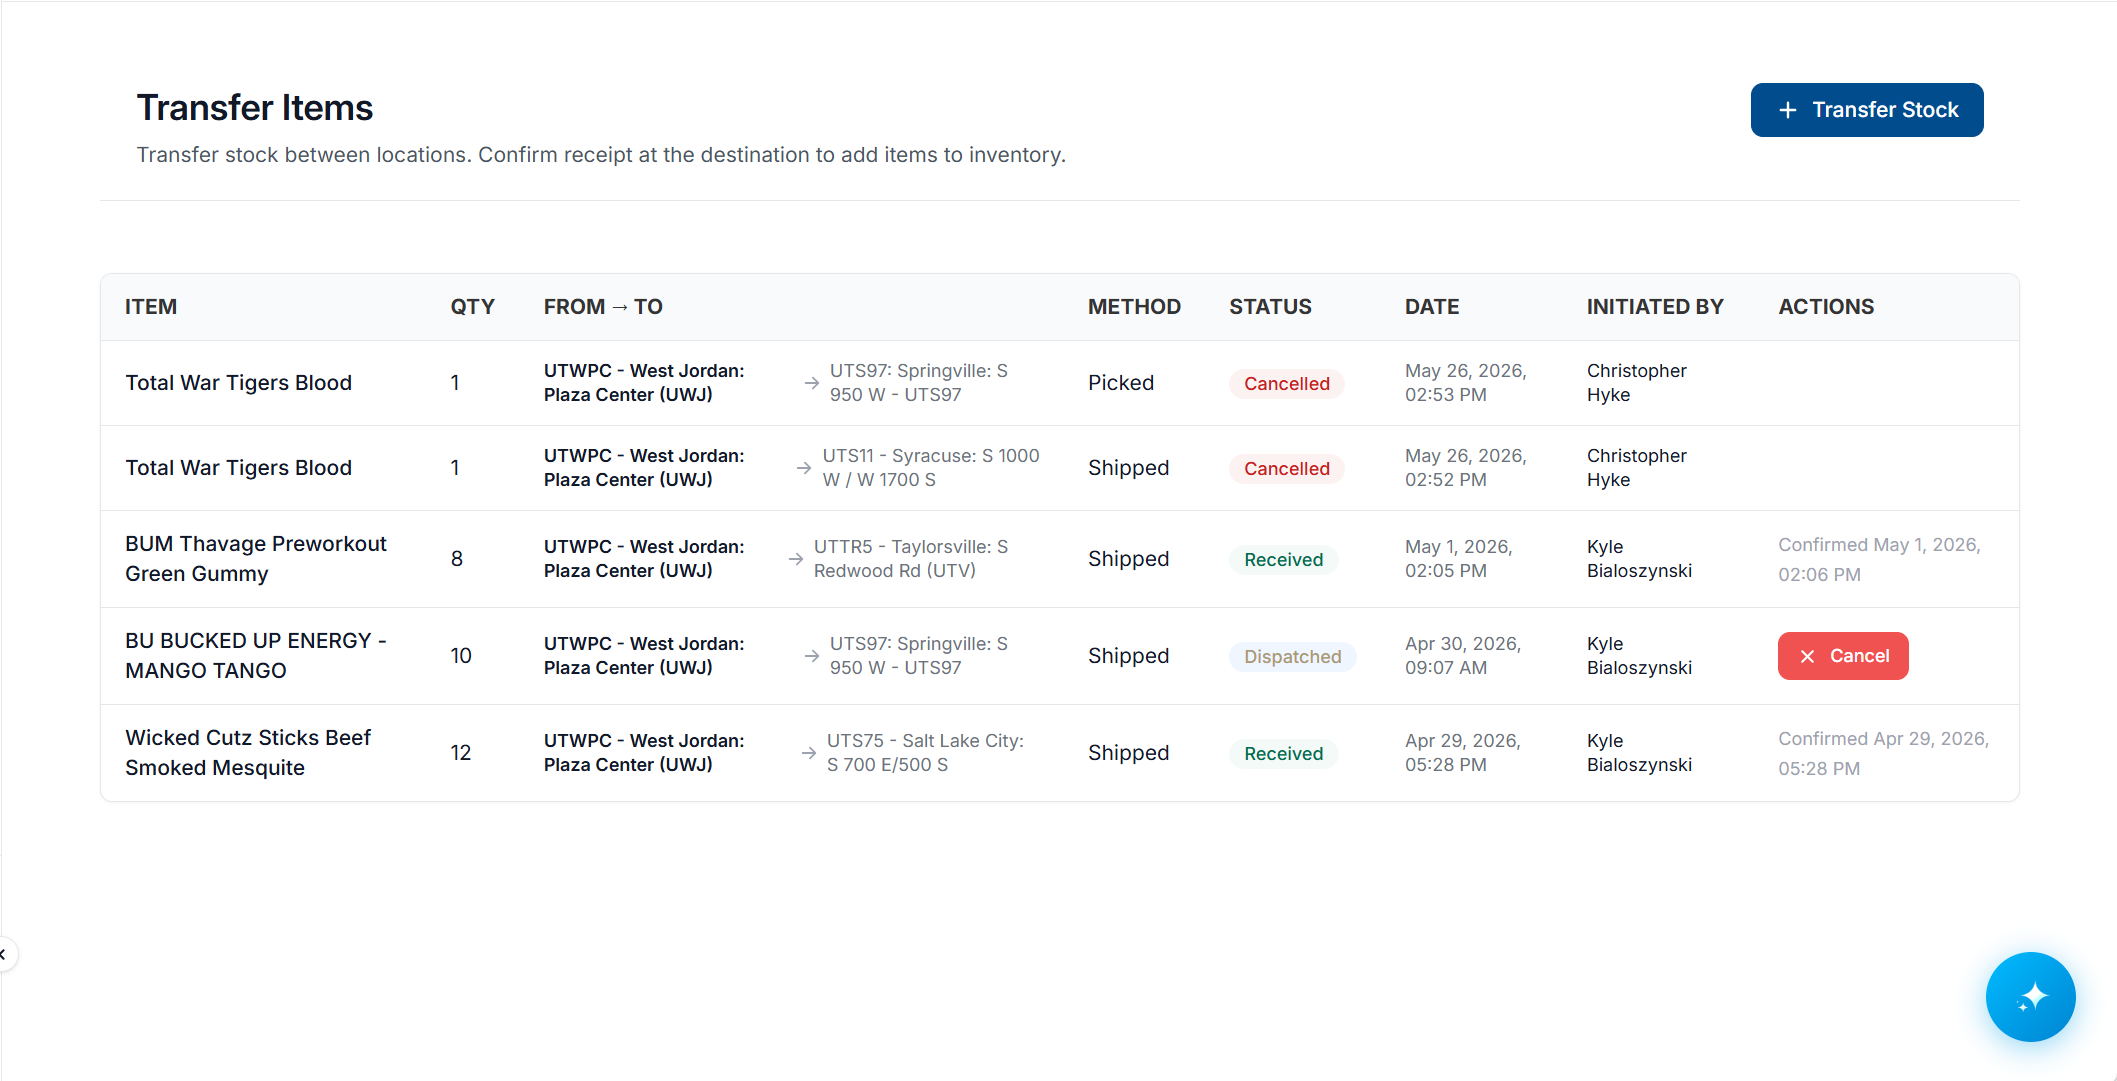This screenshot has height=1081, width=2117.
Task: Click the plus icon in Transfer Stock
Action: [x=1788, y=110]
